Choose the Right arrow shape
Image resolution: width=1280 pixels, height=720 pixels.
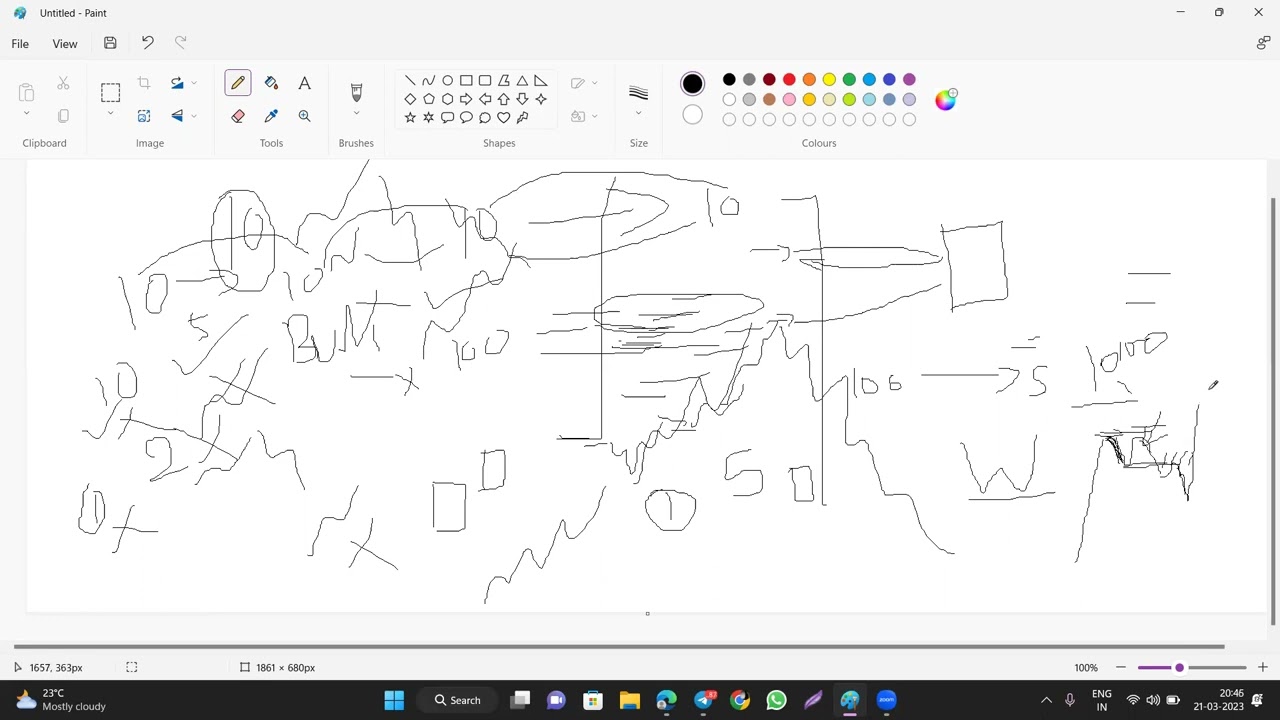pos(466,99)
